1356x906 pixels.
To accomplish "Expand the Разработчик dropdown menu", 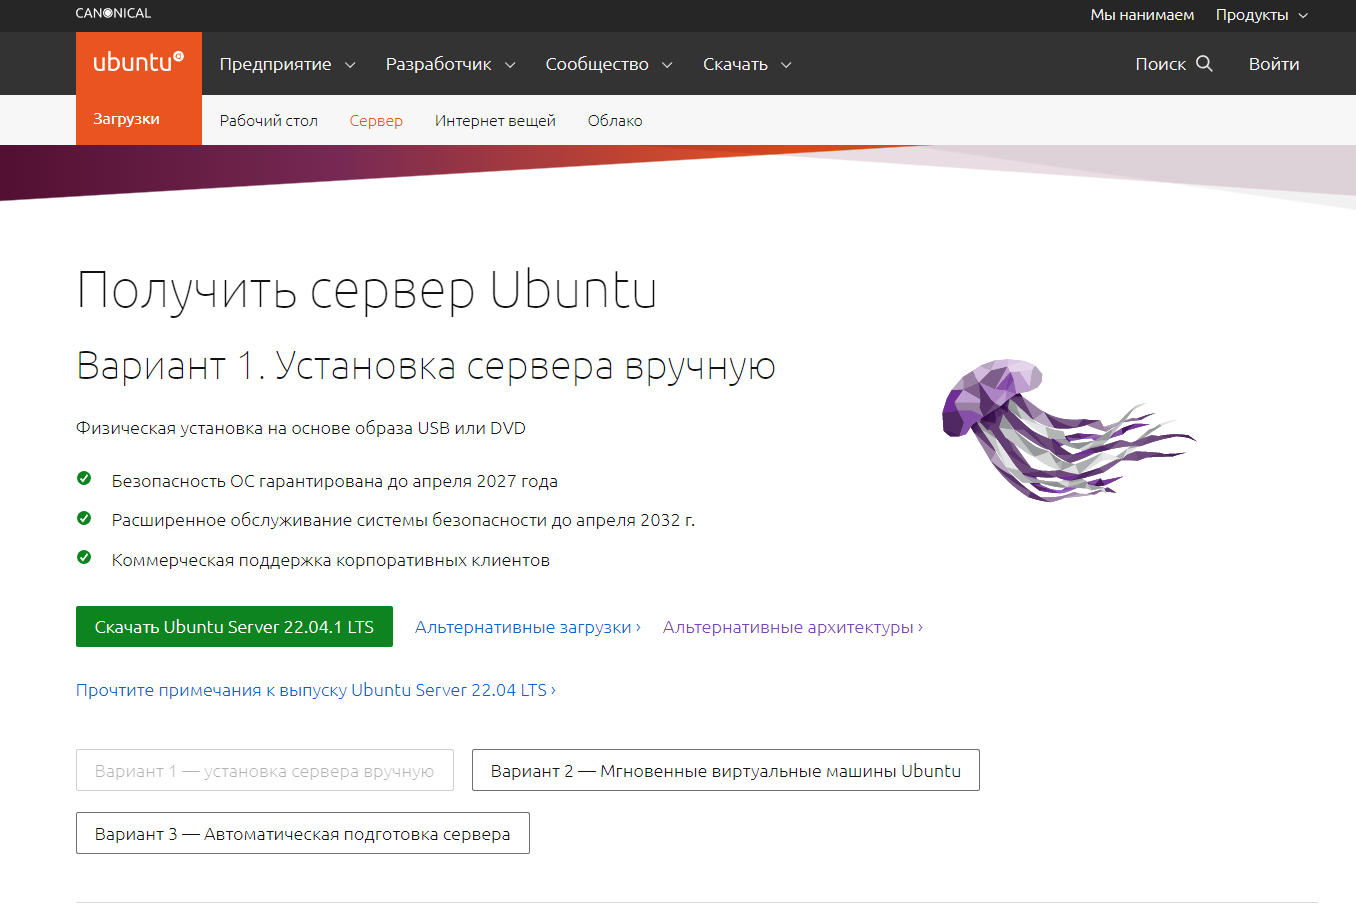I will 450,64.
